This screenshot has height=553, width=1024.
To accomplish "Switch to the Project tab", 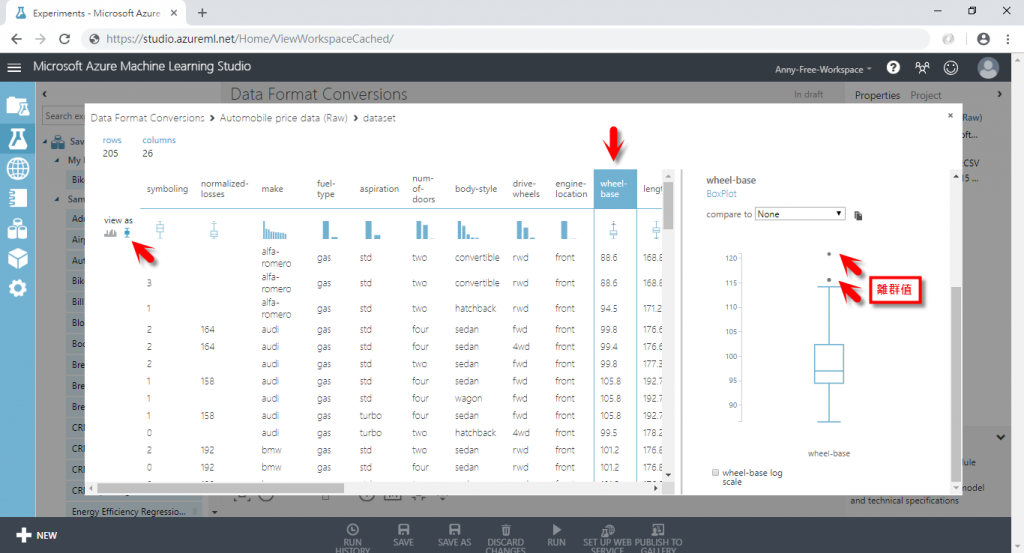I will tap(925, 95).
